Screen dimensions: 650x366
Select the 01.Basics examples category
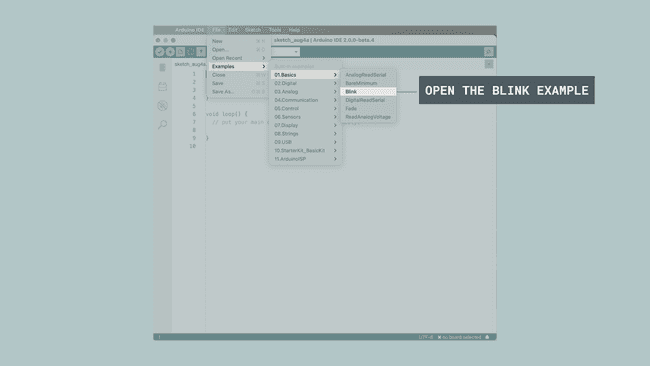pyautogui.click(x=306, y=75)
